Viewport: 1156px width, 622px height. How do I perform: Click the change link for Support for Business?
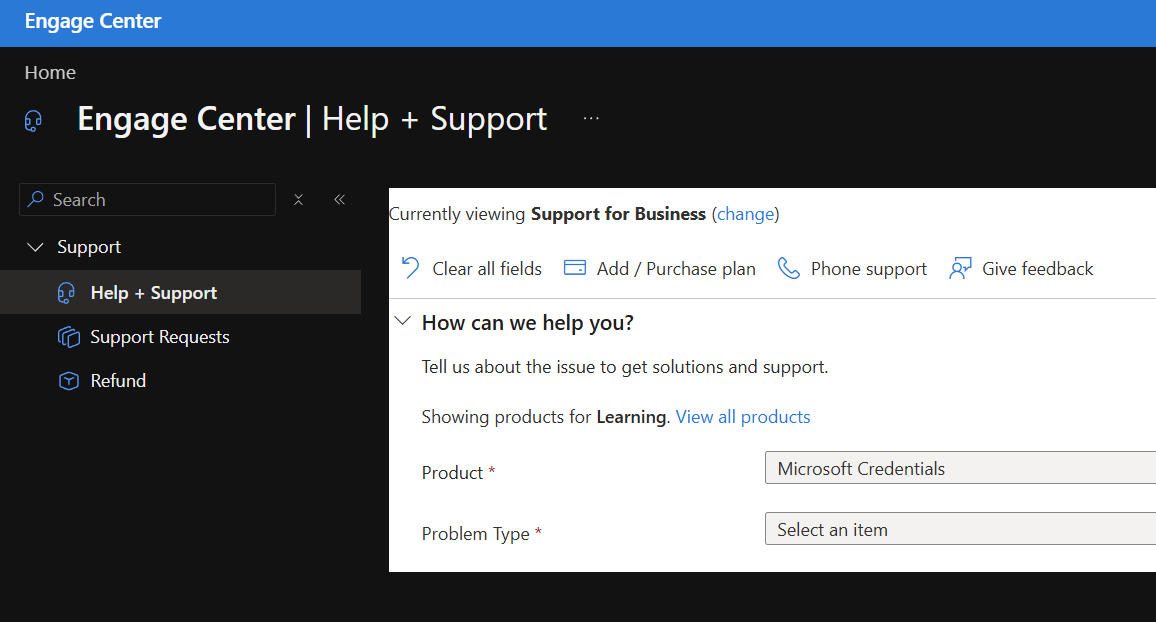click(x=745, y=214)
